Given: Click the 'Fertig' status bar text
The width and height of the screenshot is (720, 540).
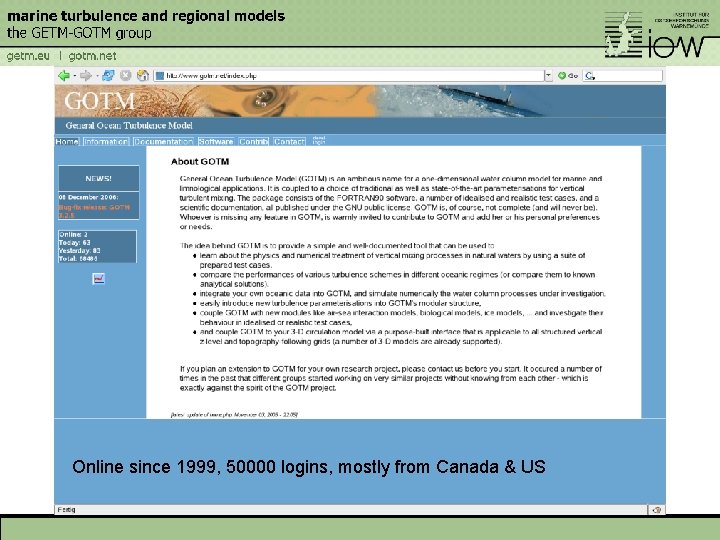Looking at the screenshot, I should 67,509.
